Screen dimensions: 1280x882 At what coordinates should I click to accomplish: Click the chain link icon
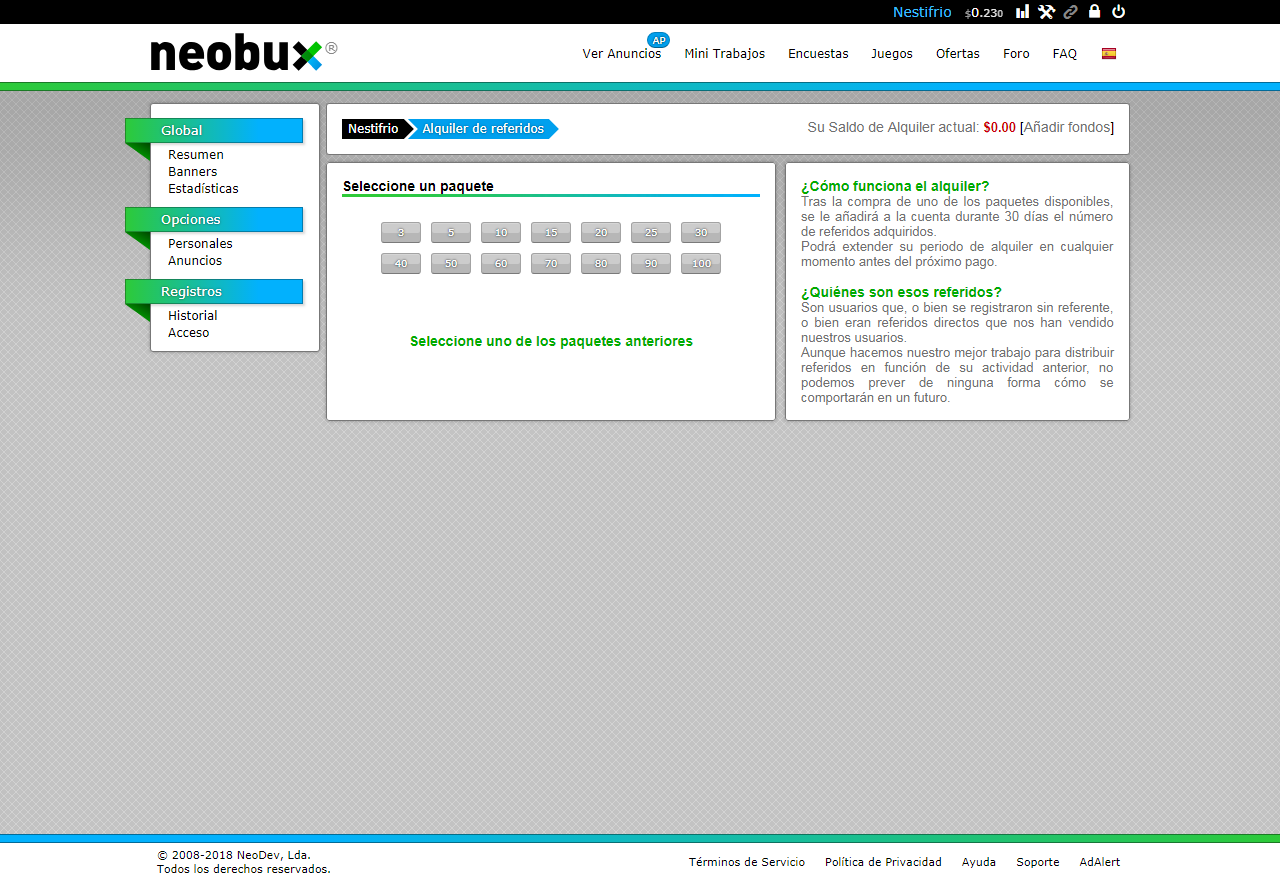(x=1071, y=12)
